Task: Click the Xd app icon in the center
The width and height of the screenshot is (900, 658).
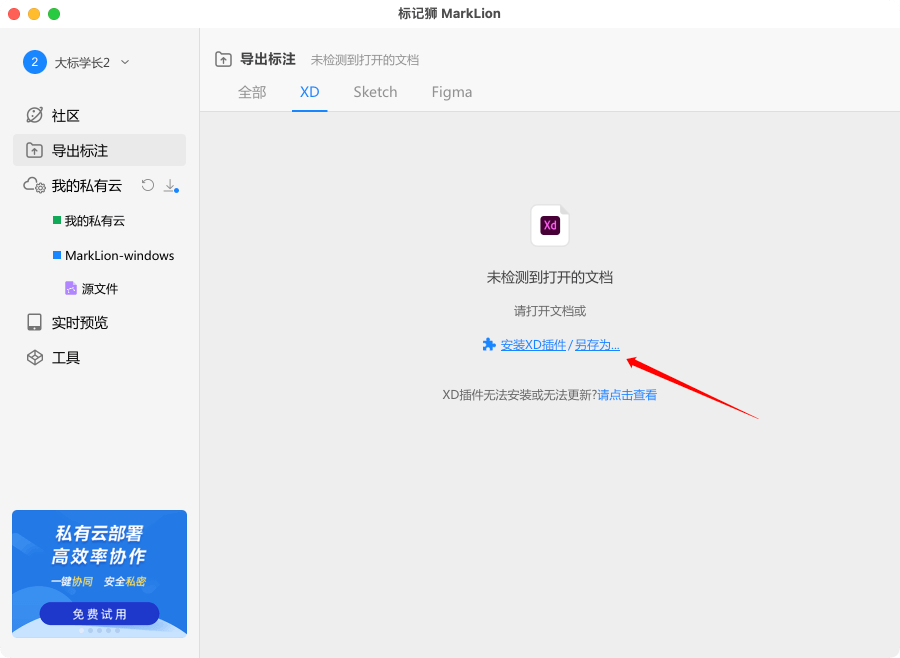Action: click(549, 225)
